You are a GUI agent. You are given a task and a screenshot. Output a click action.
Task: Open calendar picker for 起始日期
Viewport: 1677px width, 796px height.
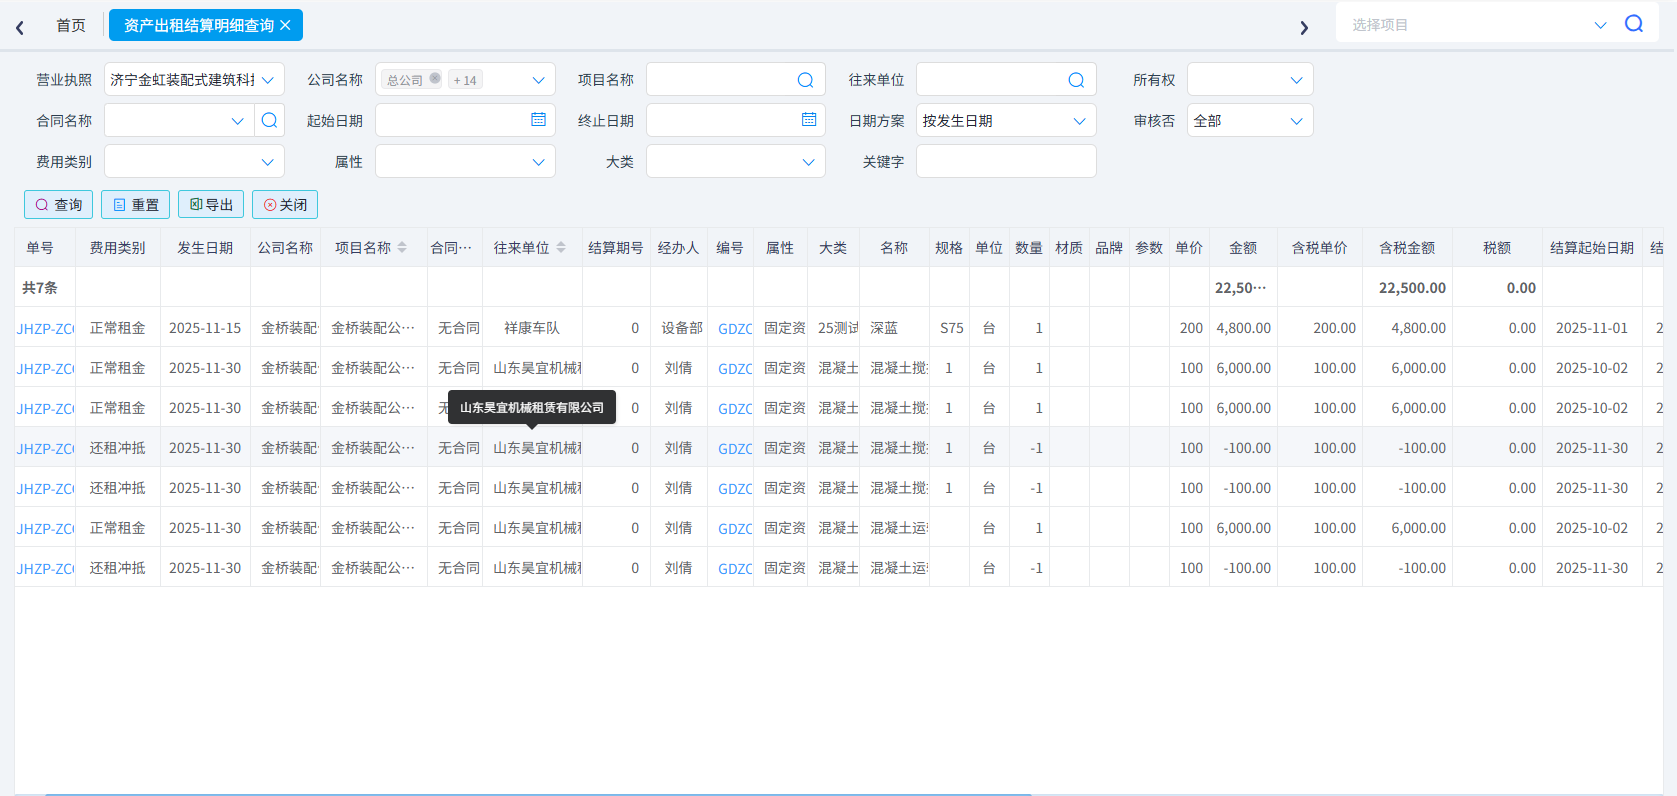pos(538,120)
